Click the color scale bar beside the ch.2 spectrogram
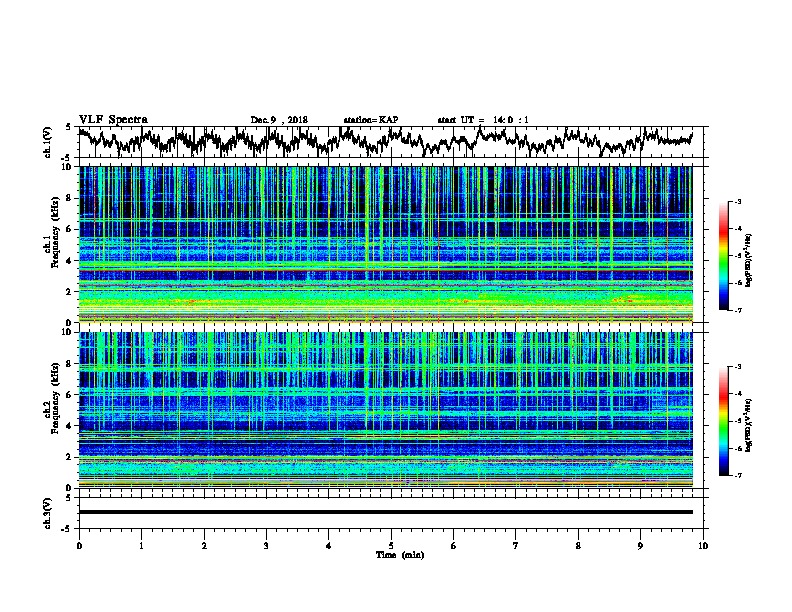The width and height of the screenshot is (792, 612). pos(724,421)
